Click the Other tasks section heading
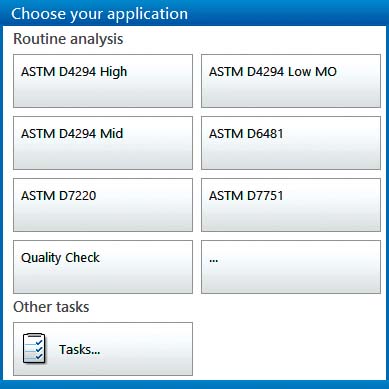Image resolution: width=389 pixels, height=389 pixels. coord(51,307)
